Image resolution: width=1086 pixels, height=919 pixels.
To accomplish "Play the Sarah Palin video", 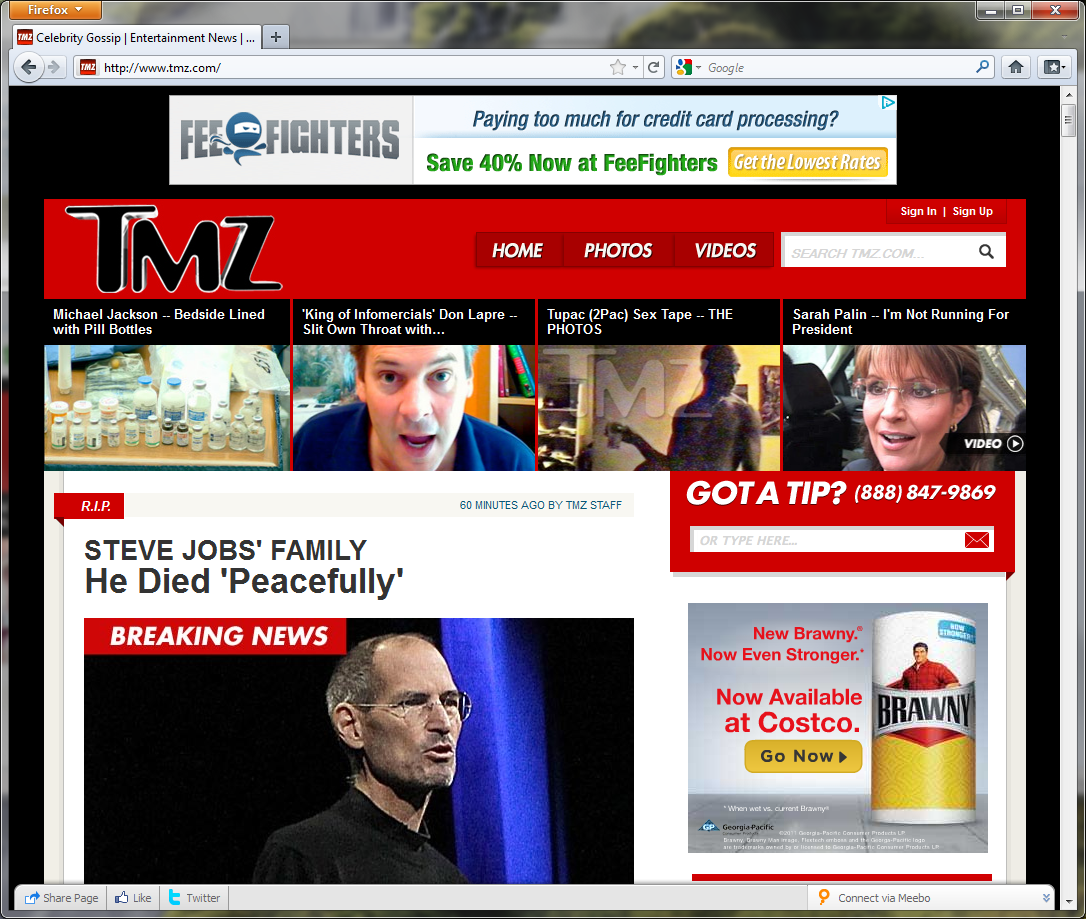I will [1013, 443].
